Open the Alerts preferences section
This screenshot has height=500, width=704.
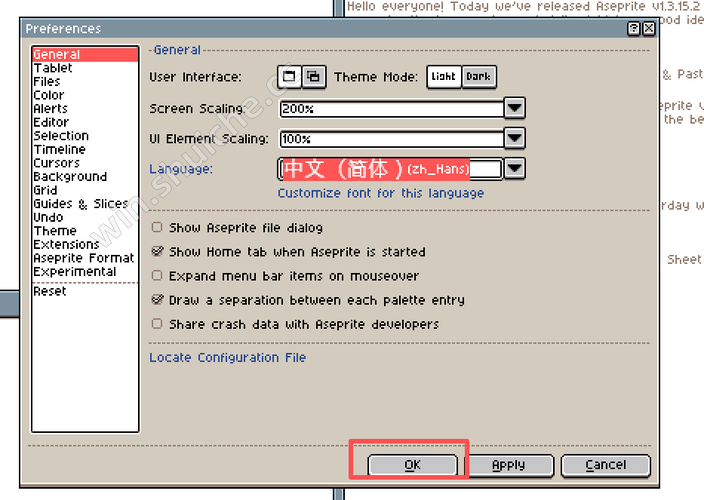pyautogui.click(x=85, y=109)
